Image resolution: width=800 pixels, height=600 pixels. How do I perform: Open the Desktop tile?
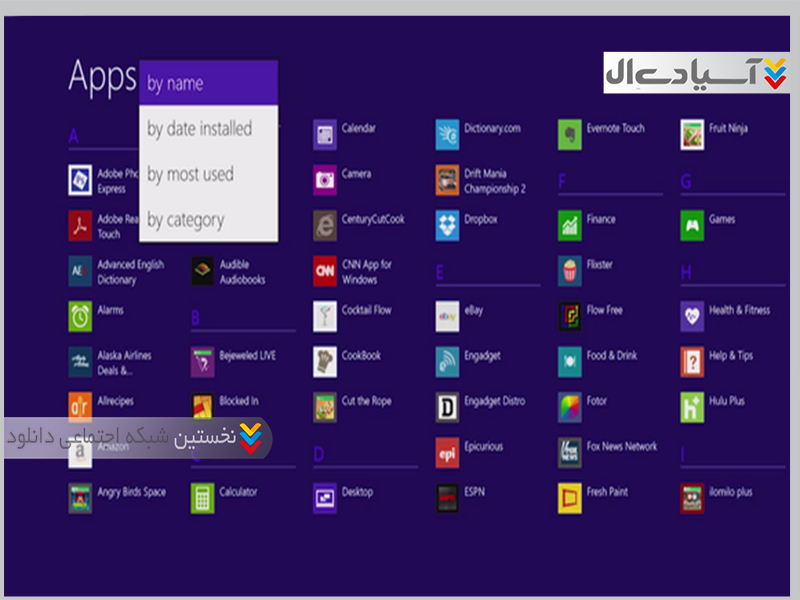(325, 498)
